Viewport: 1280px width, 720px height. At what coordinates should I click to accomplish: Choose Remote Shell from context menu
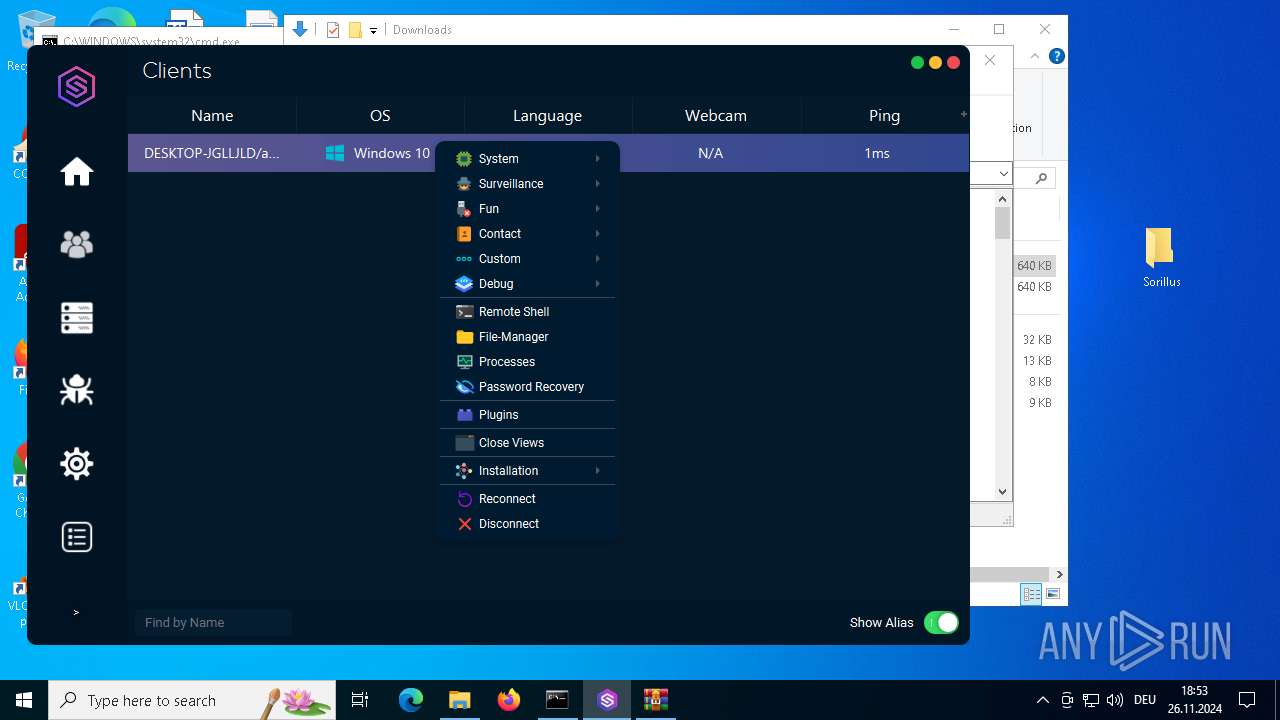click(528, 312)
